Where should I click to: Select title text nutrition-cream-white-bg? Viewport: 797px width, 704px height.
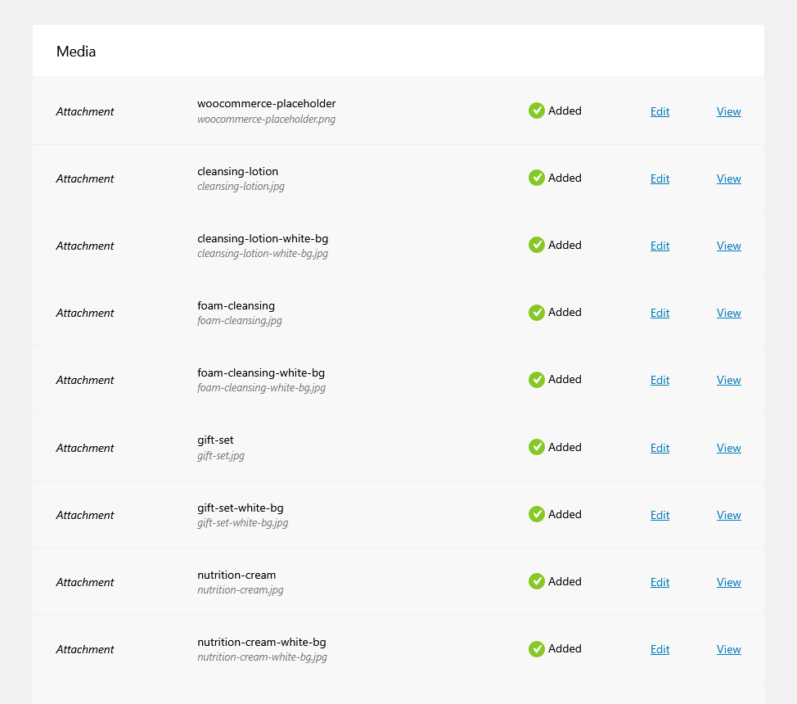pyautogui.click(x=262, y=642)
